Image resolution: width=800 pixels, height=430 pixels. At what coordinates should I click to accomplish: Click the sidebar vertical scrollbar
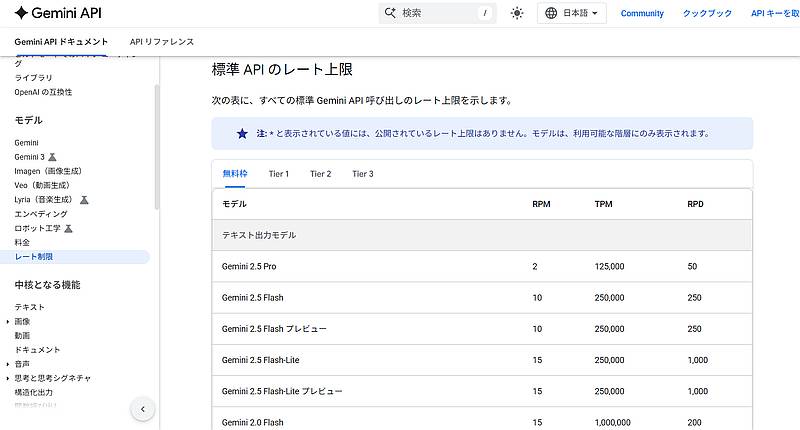point(157,147)
